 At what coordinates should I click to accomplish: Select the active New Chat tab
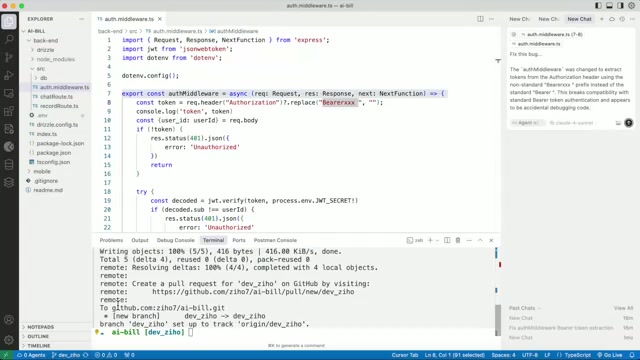pos(579,19)
